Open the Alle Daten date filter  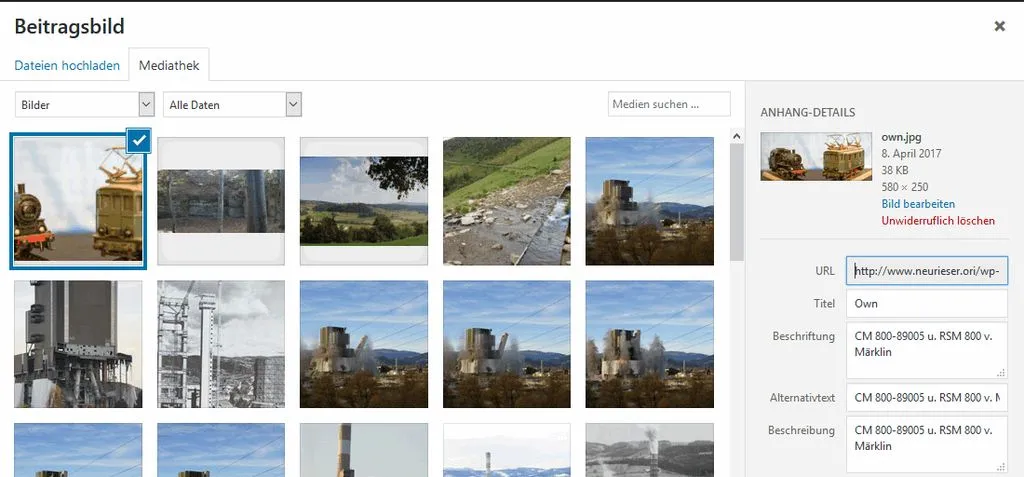pyautogui.click(x=232, y=105)
